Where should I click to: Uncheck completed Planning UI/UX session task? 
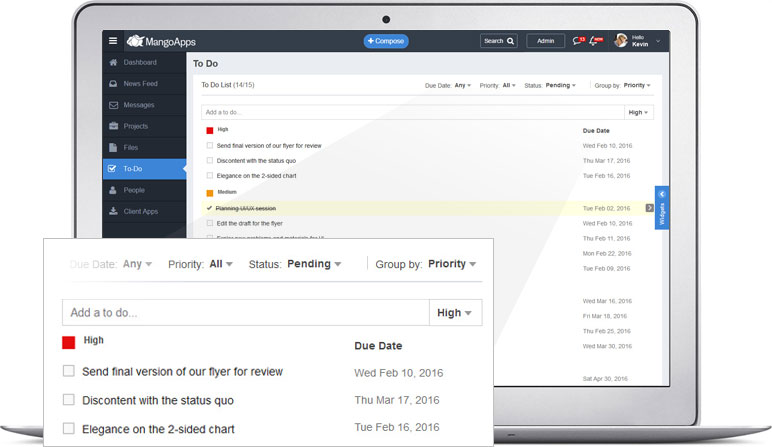point(209,208)
